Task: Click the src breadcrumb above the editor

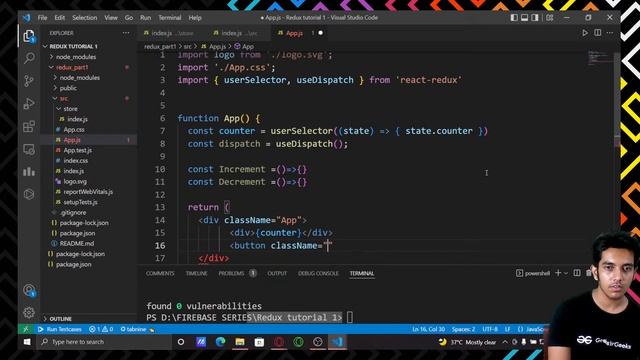Action: point(187,47)
